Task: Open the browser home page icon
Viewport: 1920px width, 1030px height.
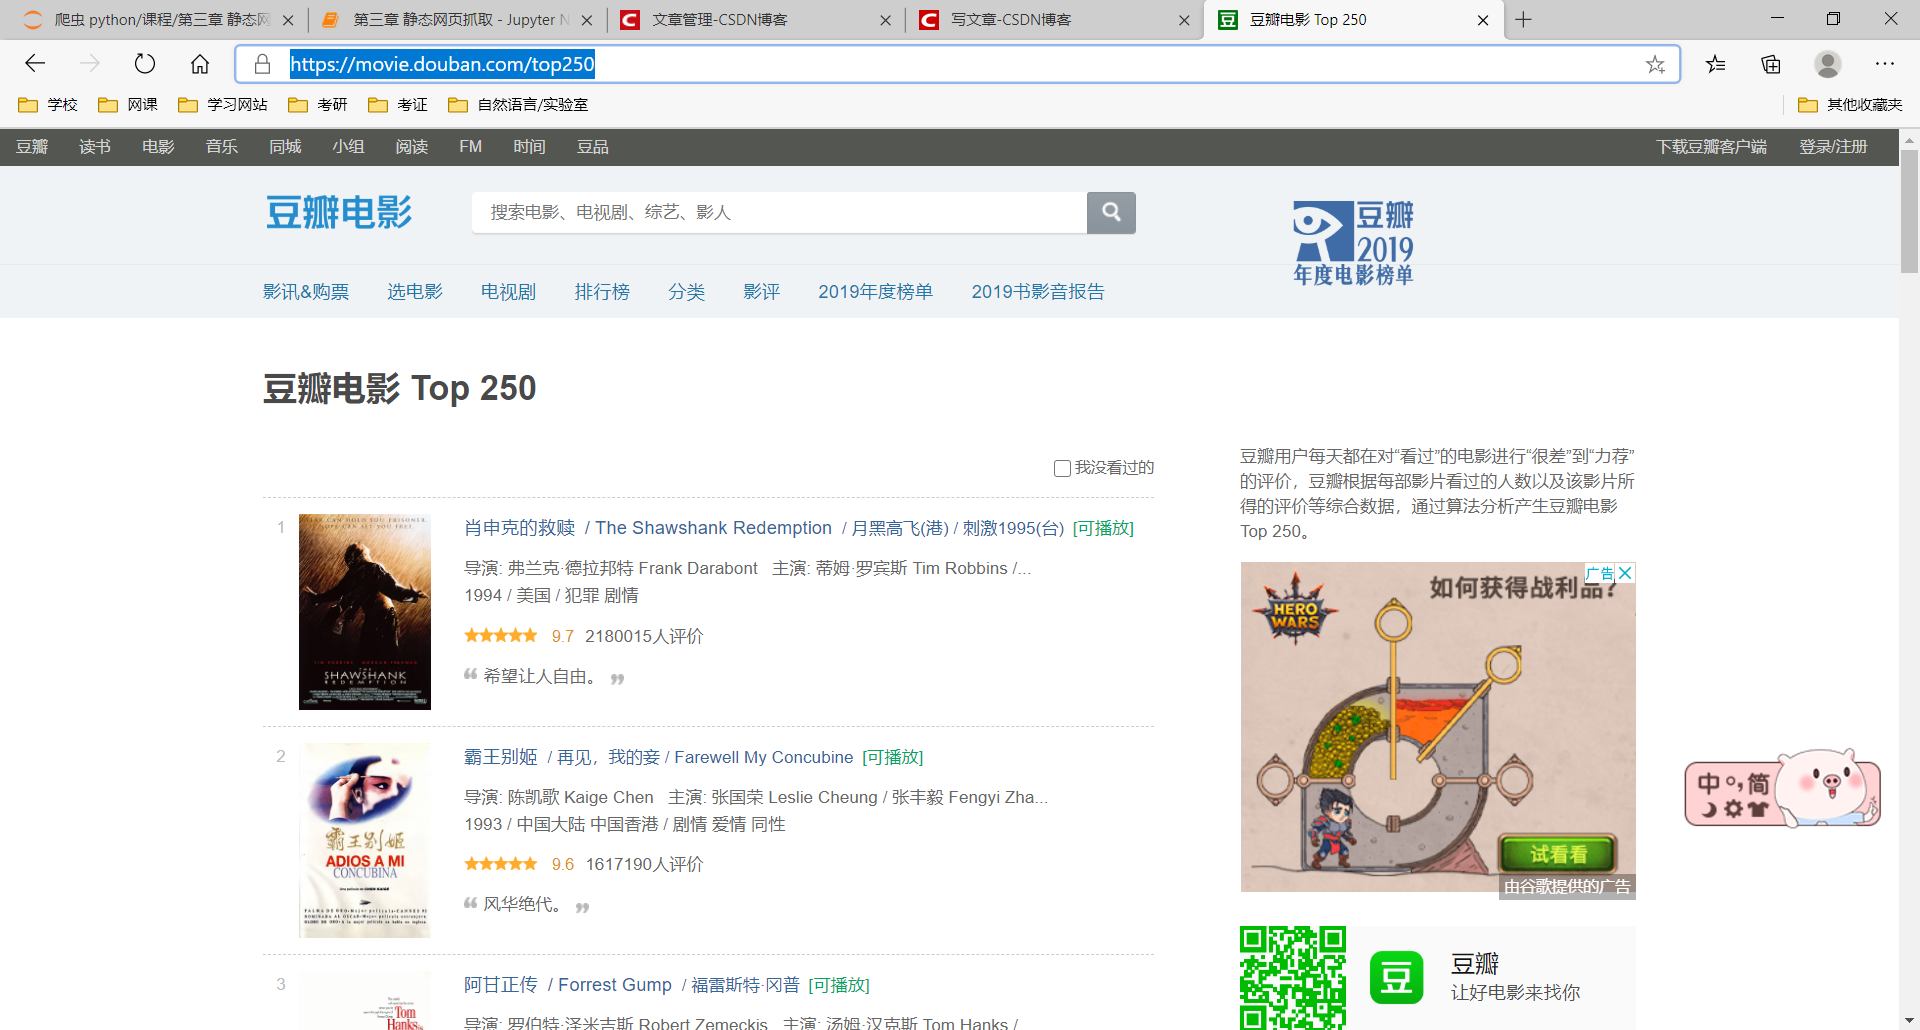Action: click(x=200, y=64)
